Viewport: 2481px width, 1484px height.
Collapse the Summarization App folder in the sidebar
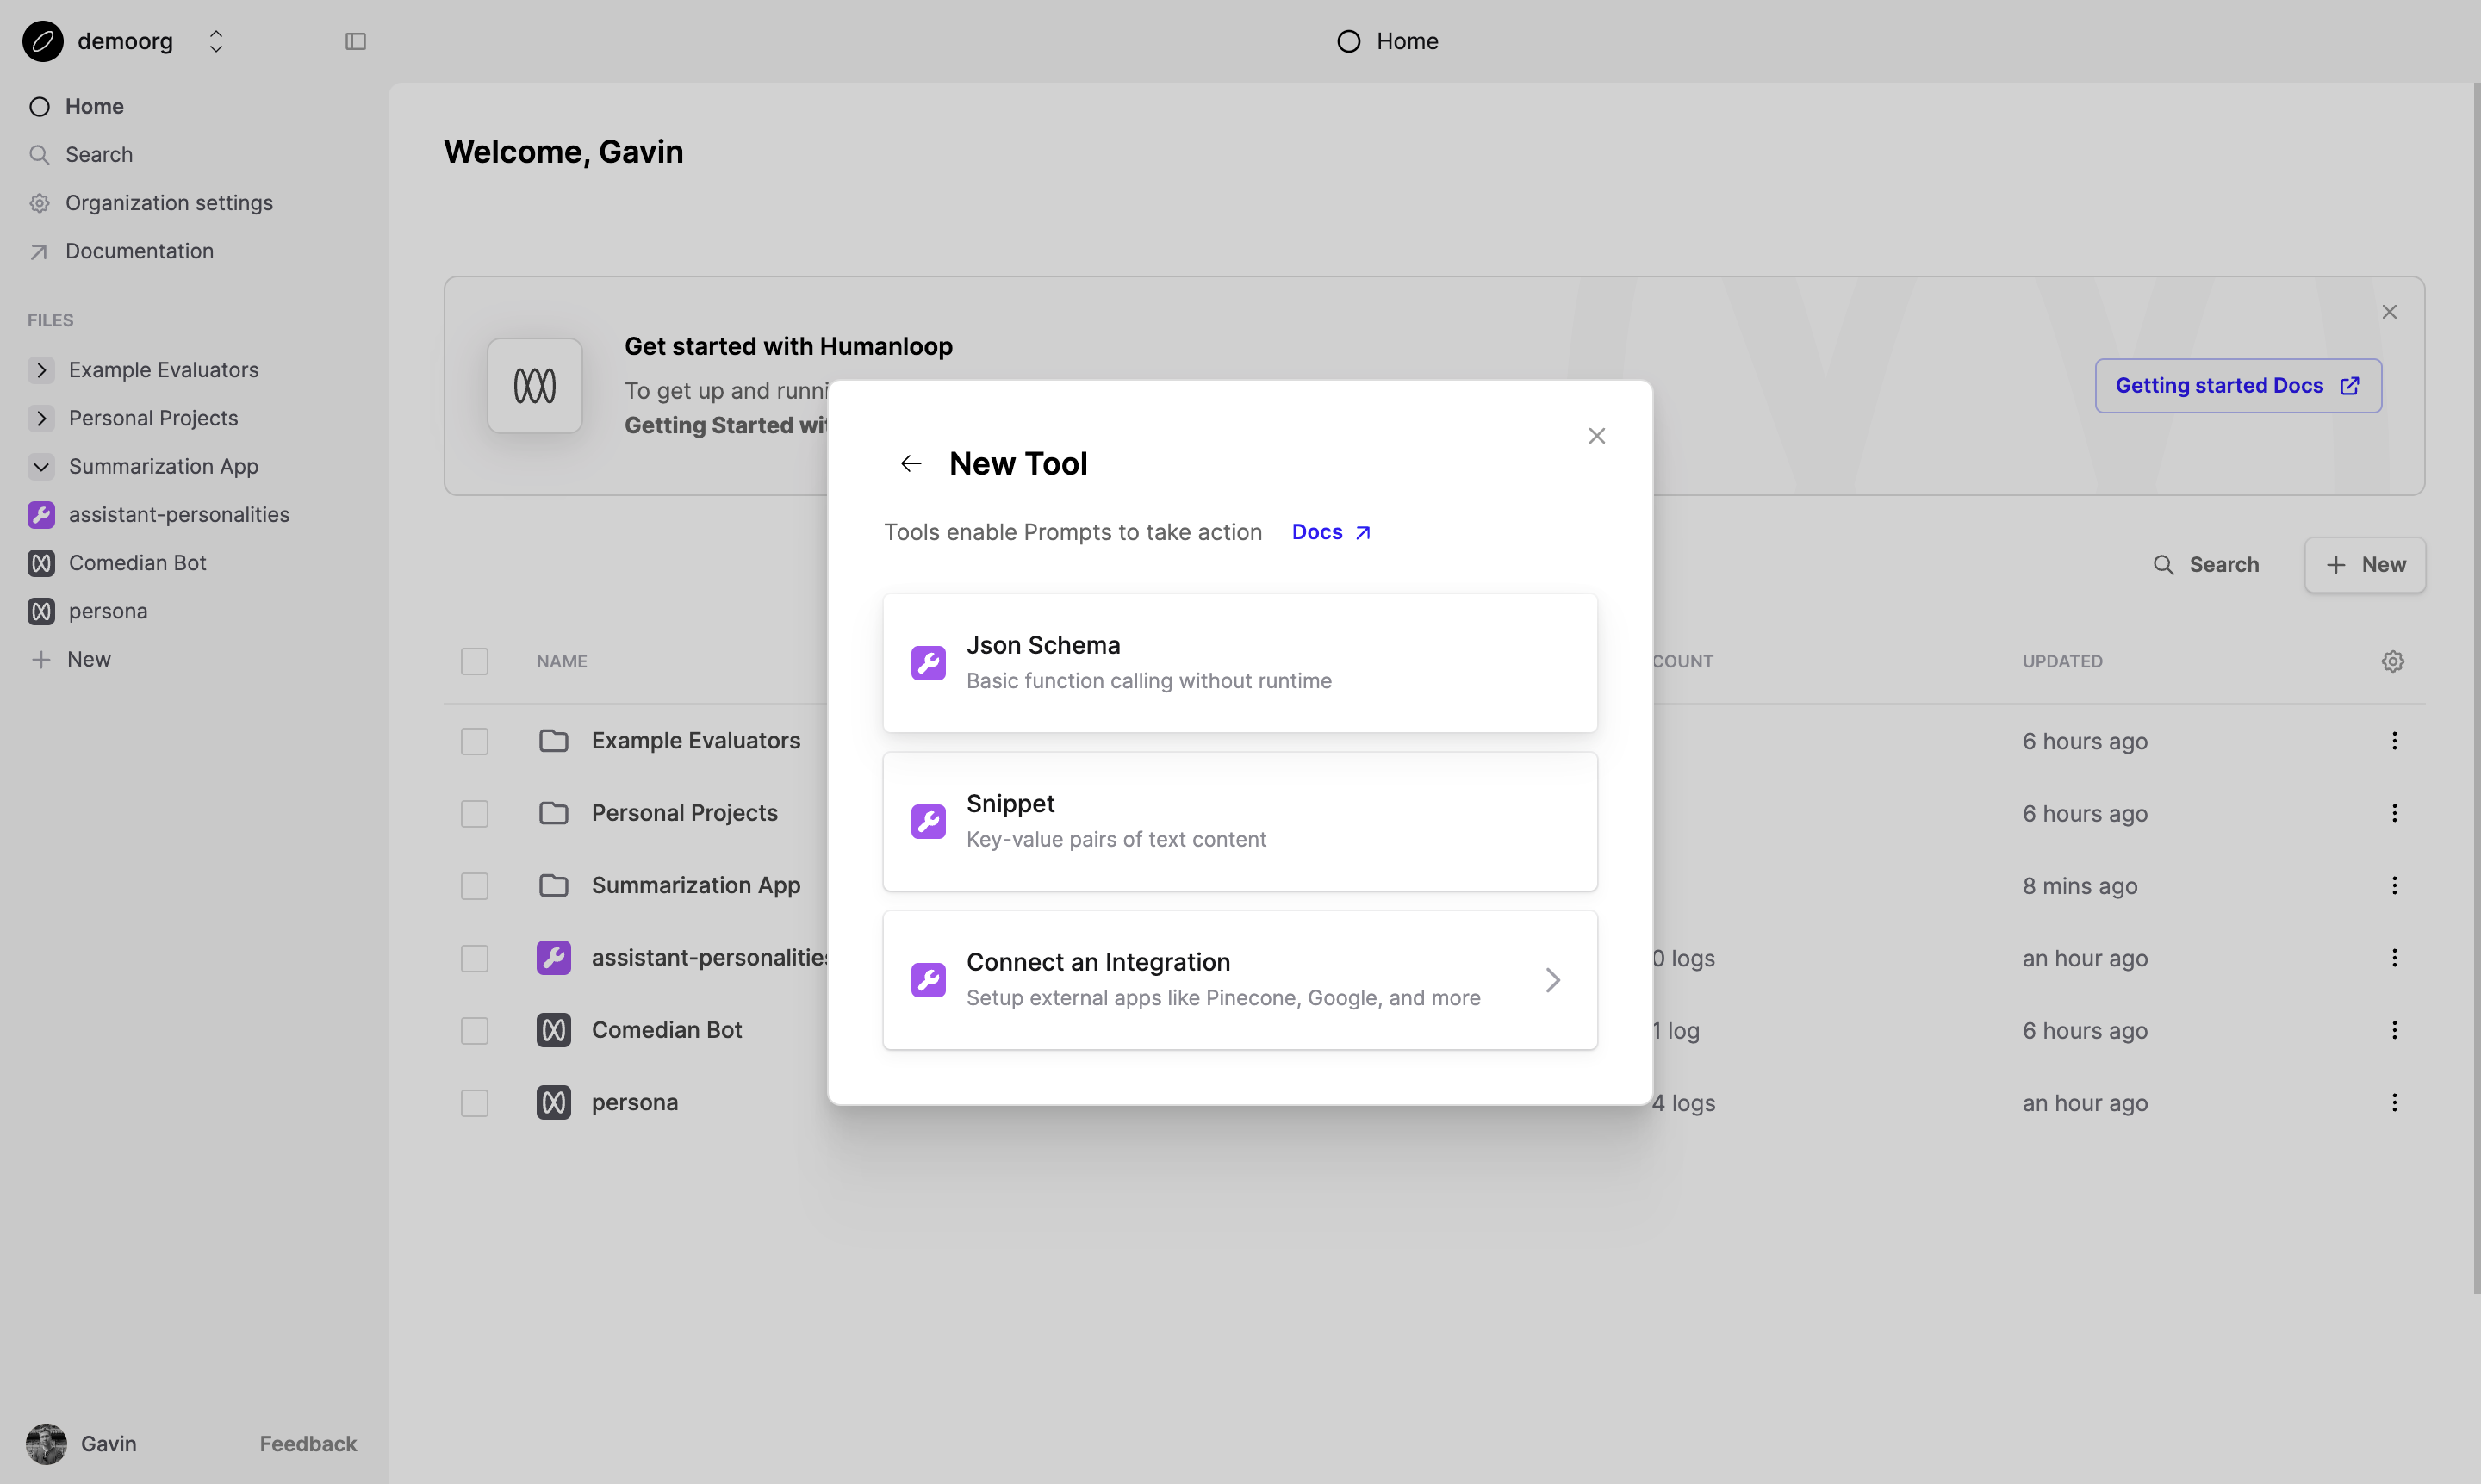tap(41, 466)
